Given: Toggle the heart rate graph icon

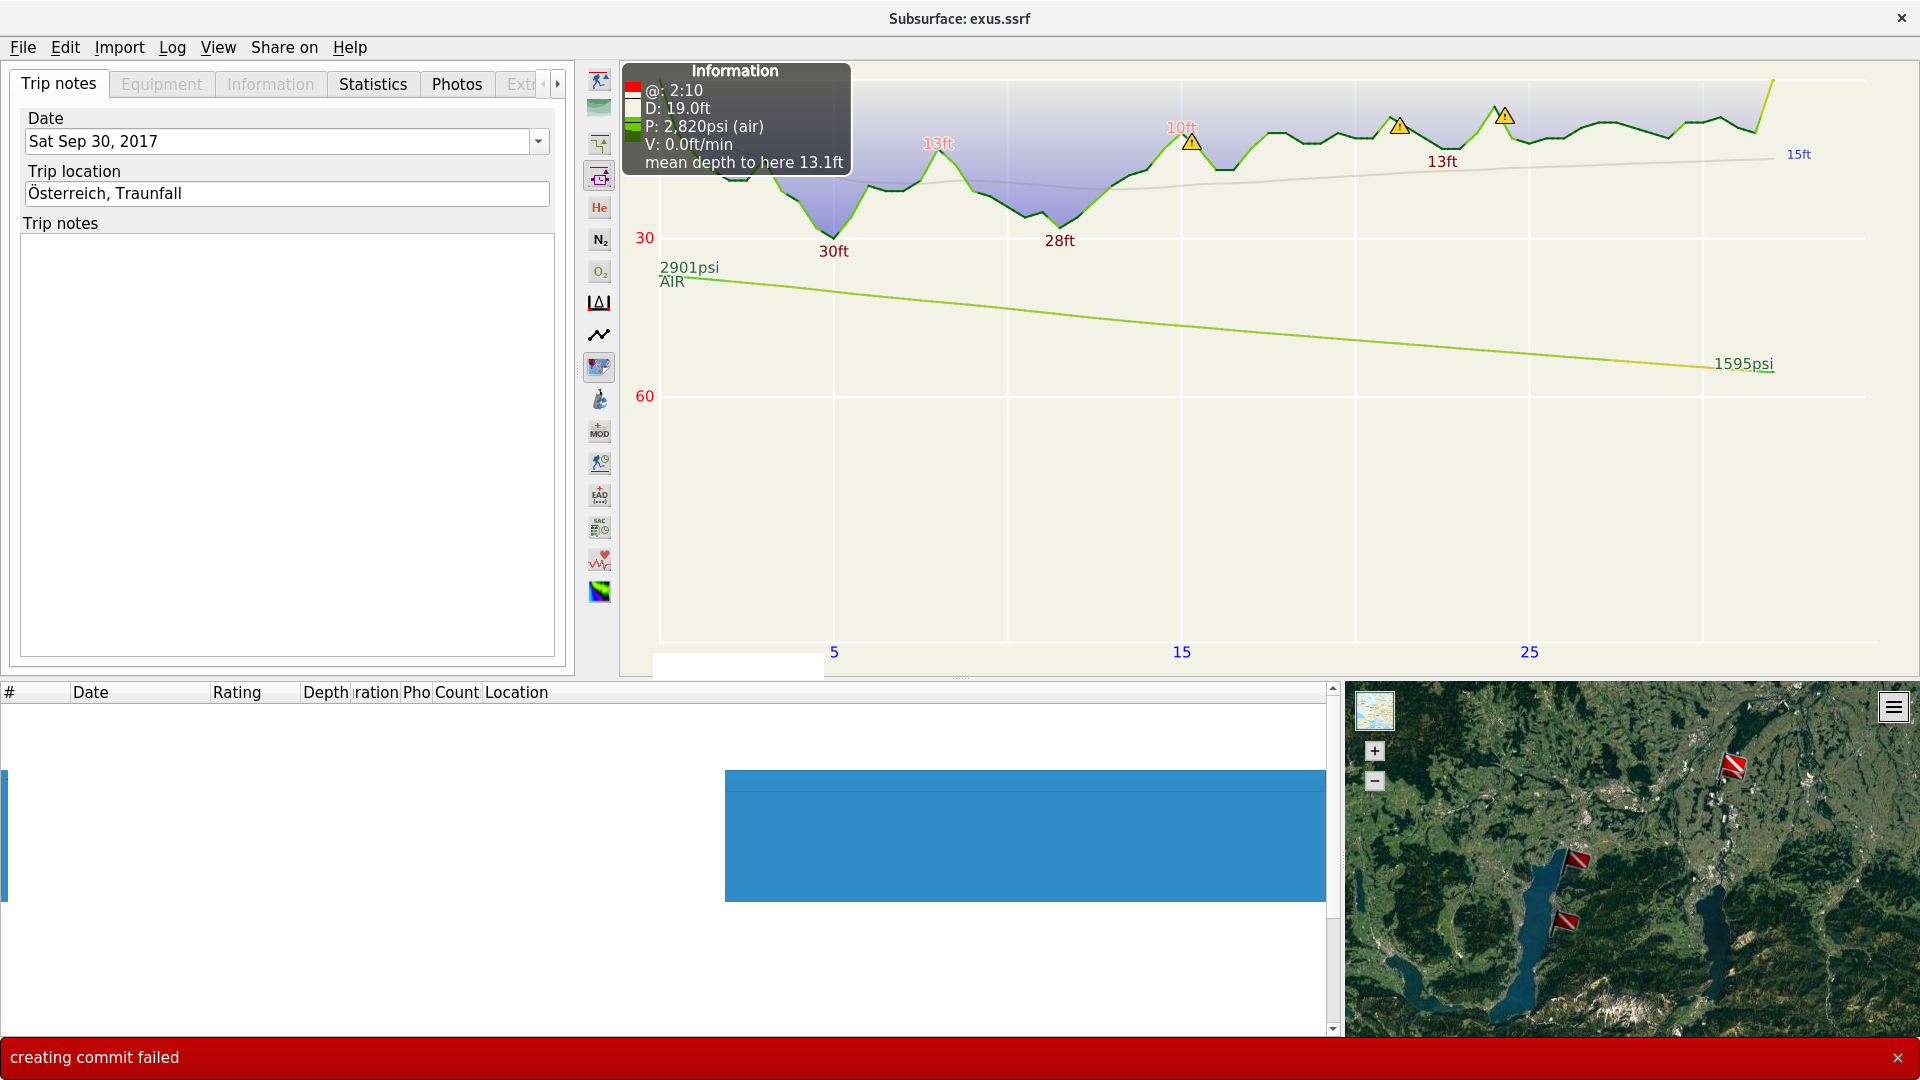Looking at the screenshot, I should pyautogui.click(x=599, y=560).
